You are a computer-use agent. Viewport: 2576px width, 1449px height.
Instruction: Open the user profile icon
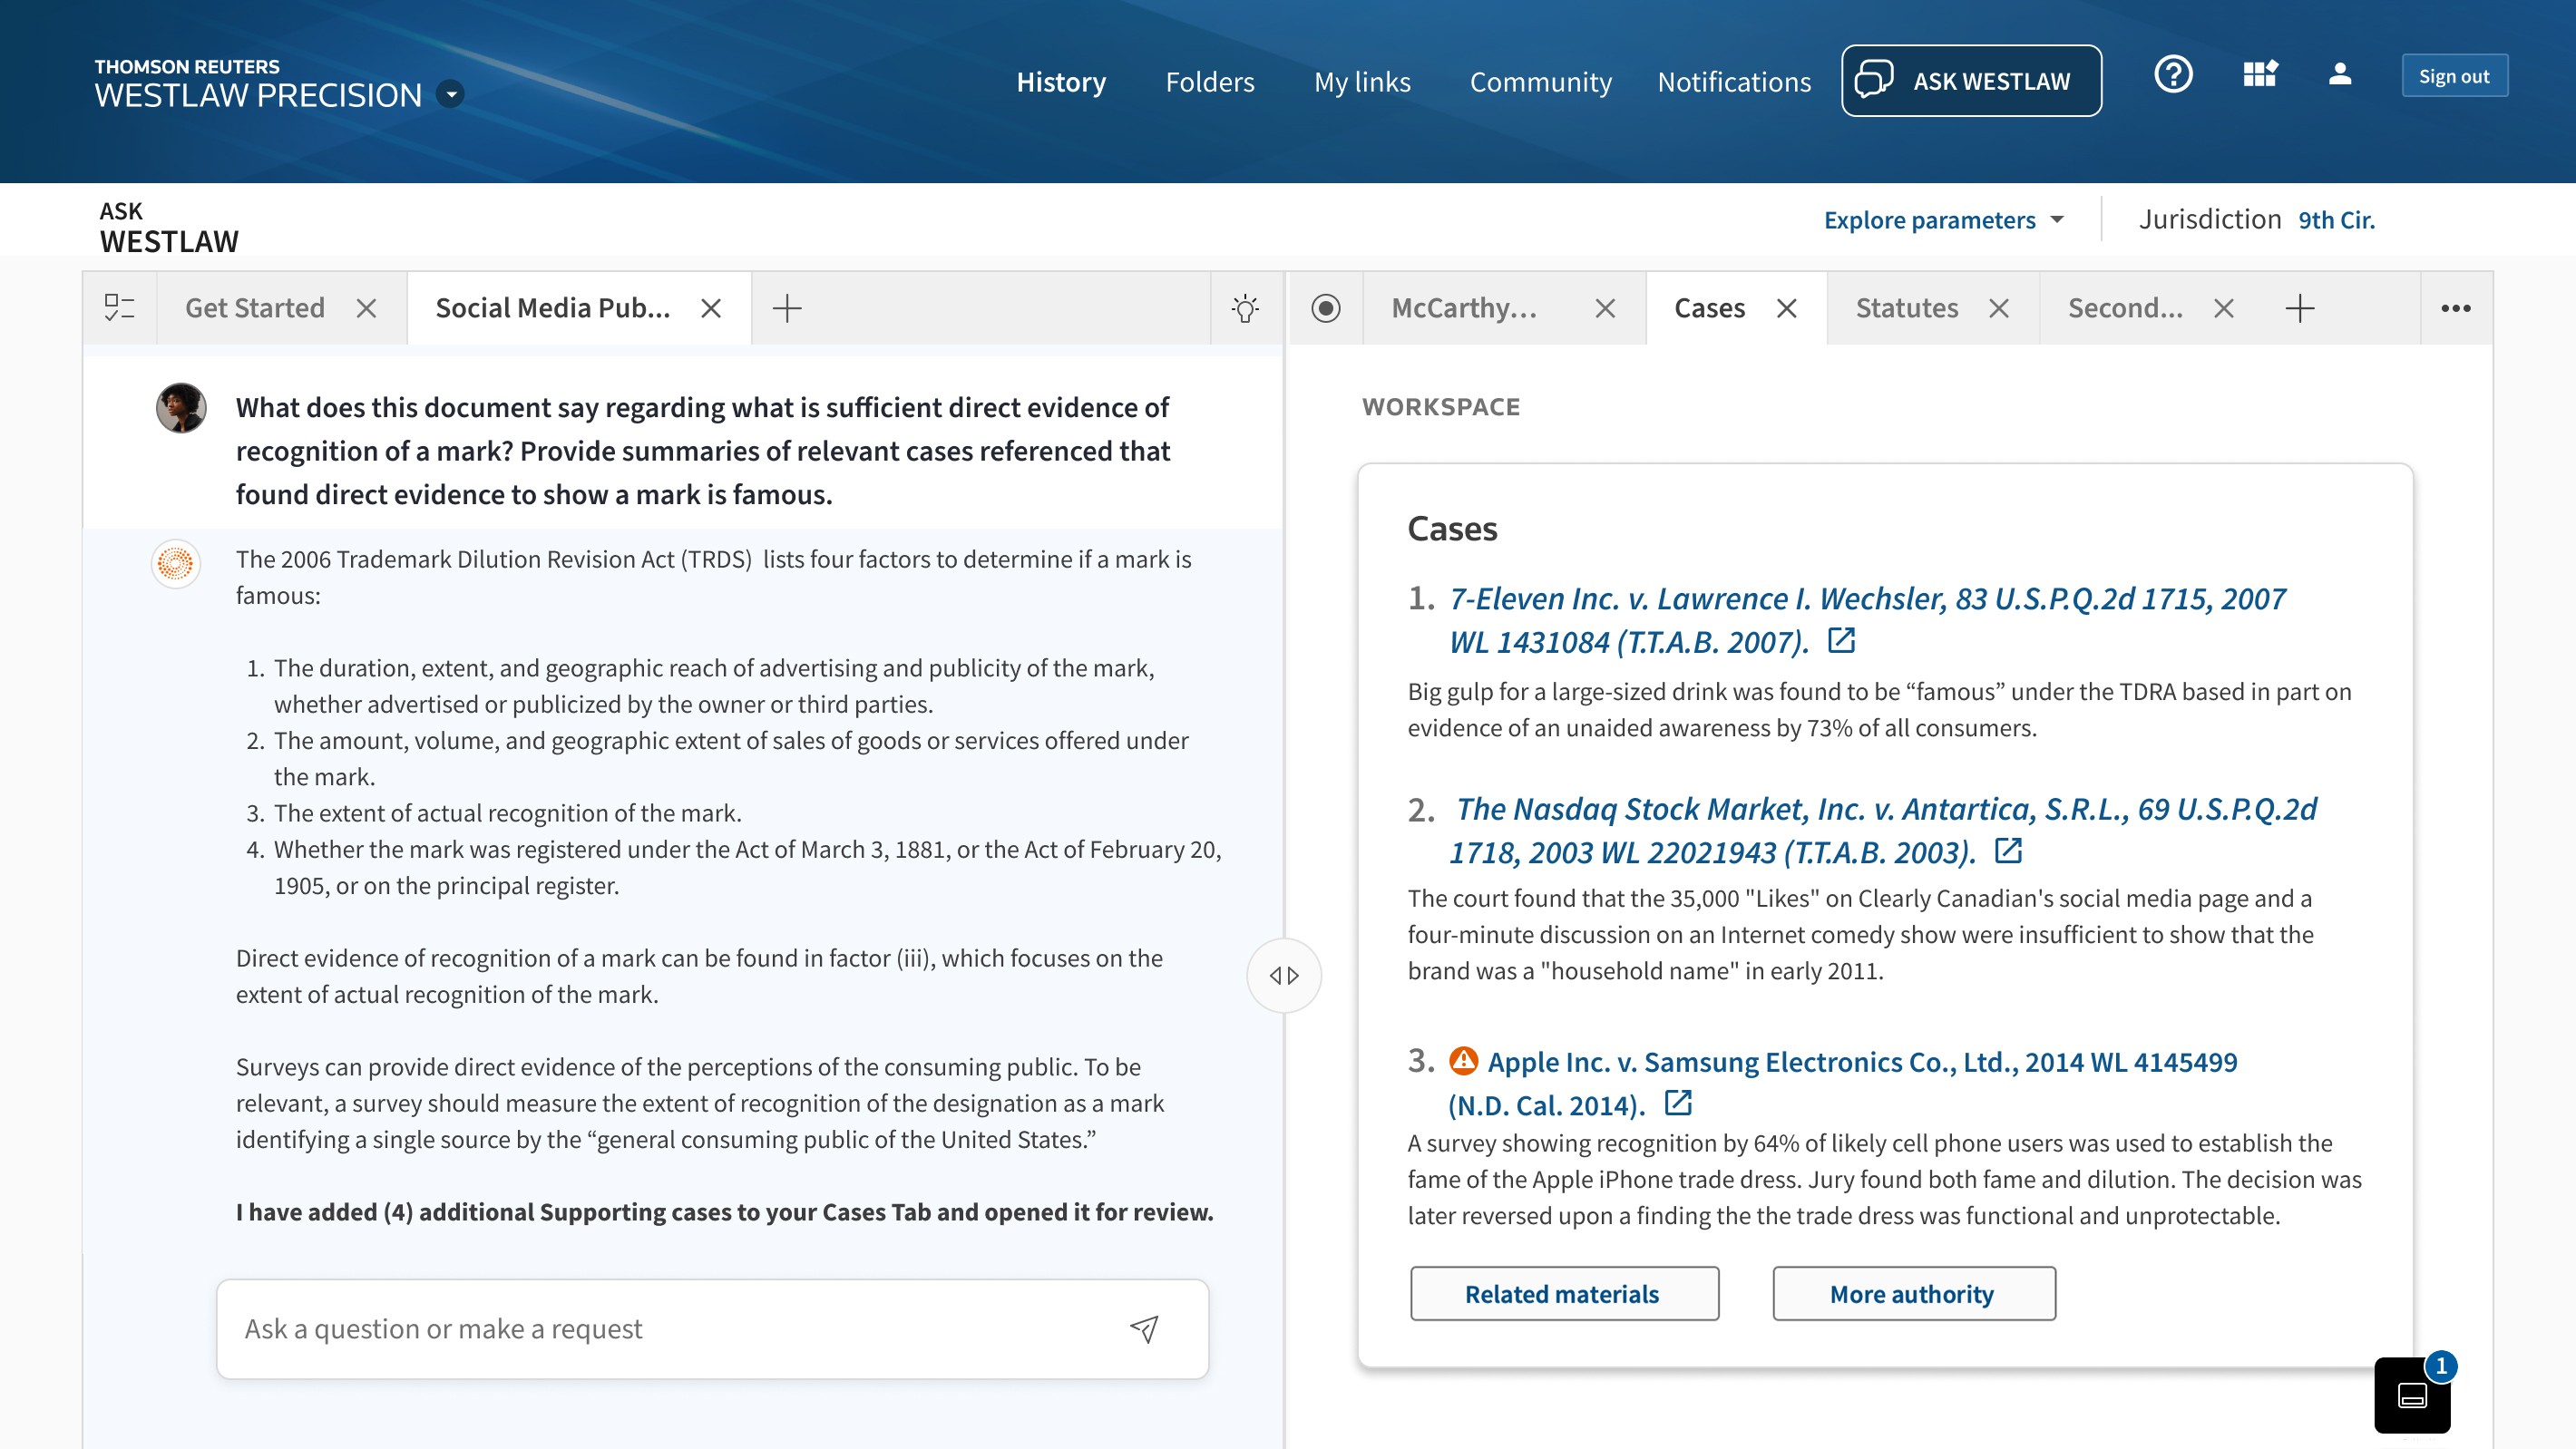point(2339,74)
